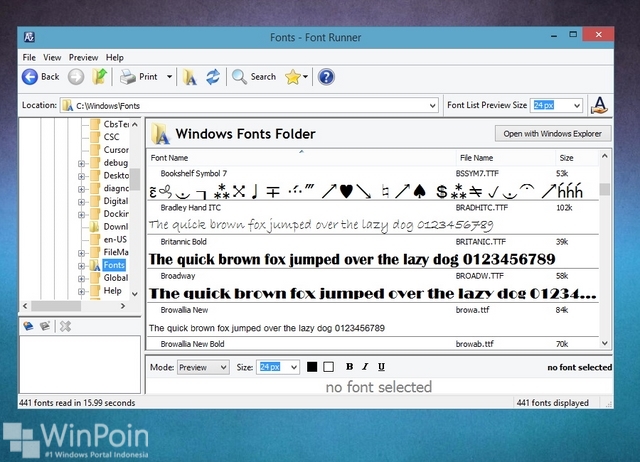Open the Preview menu
The height and width of the screenshot is (462, 640).
click(83, 58)
